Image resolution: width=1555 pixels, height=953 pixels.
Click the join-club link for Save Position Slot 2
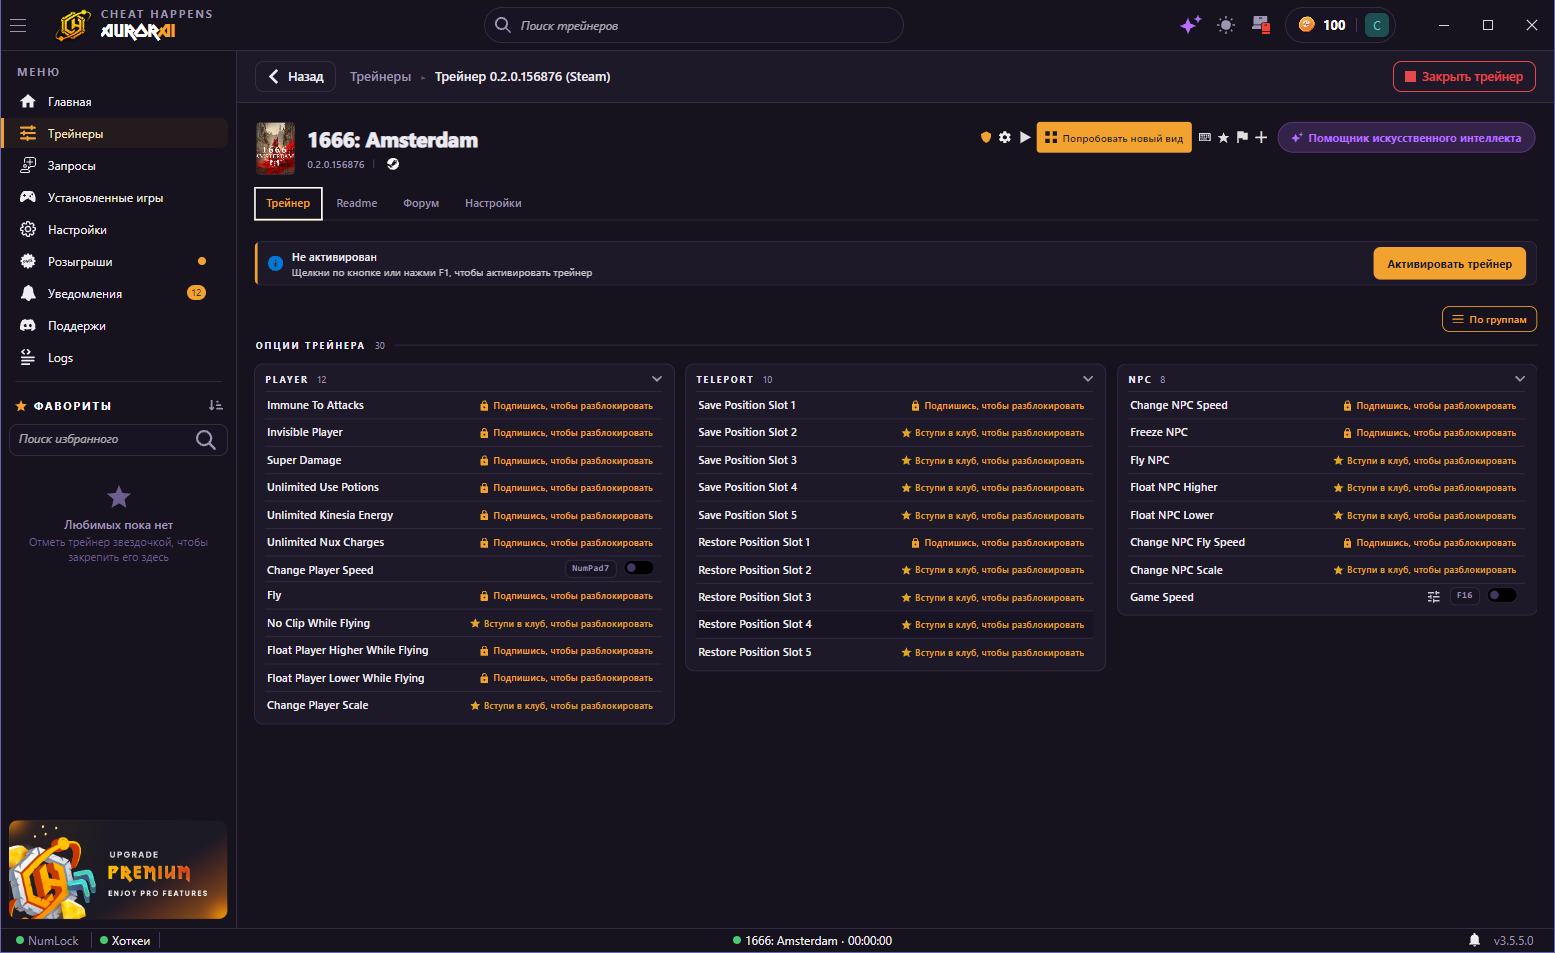tap(993, 433)
